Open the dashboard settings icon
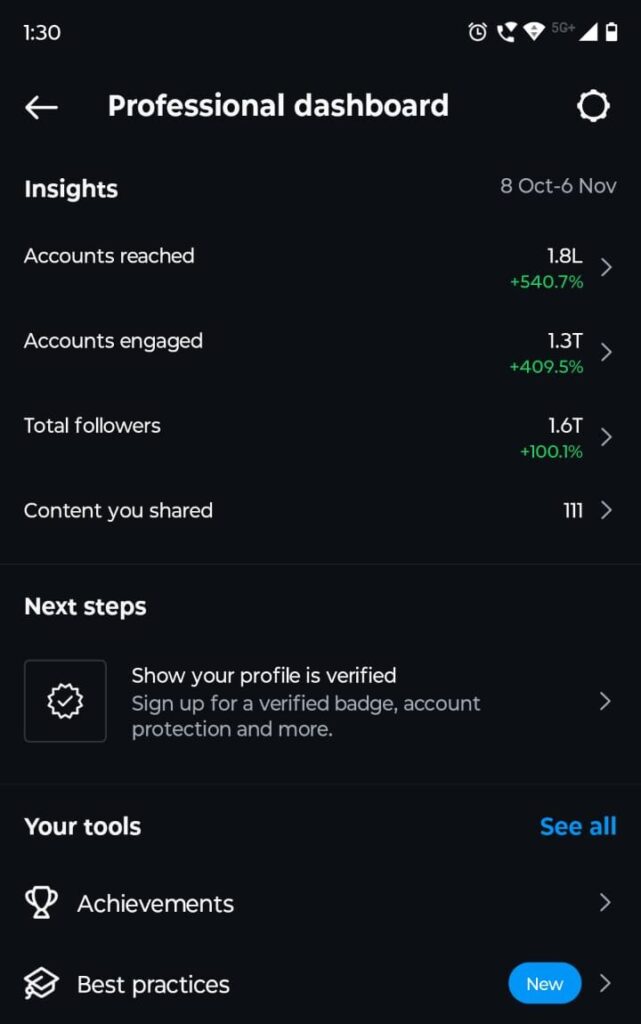 tap(593, 106)
